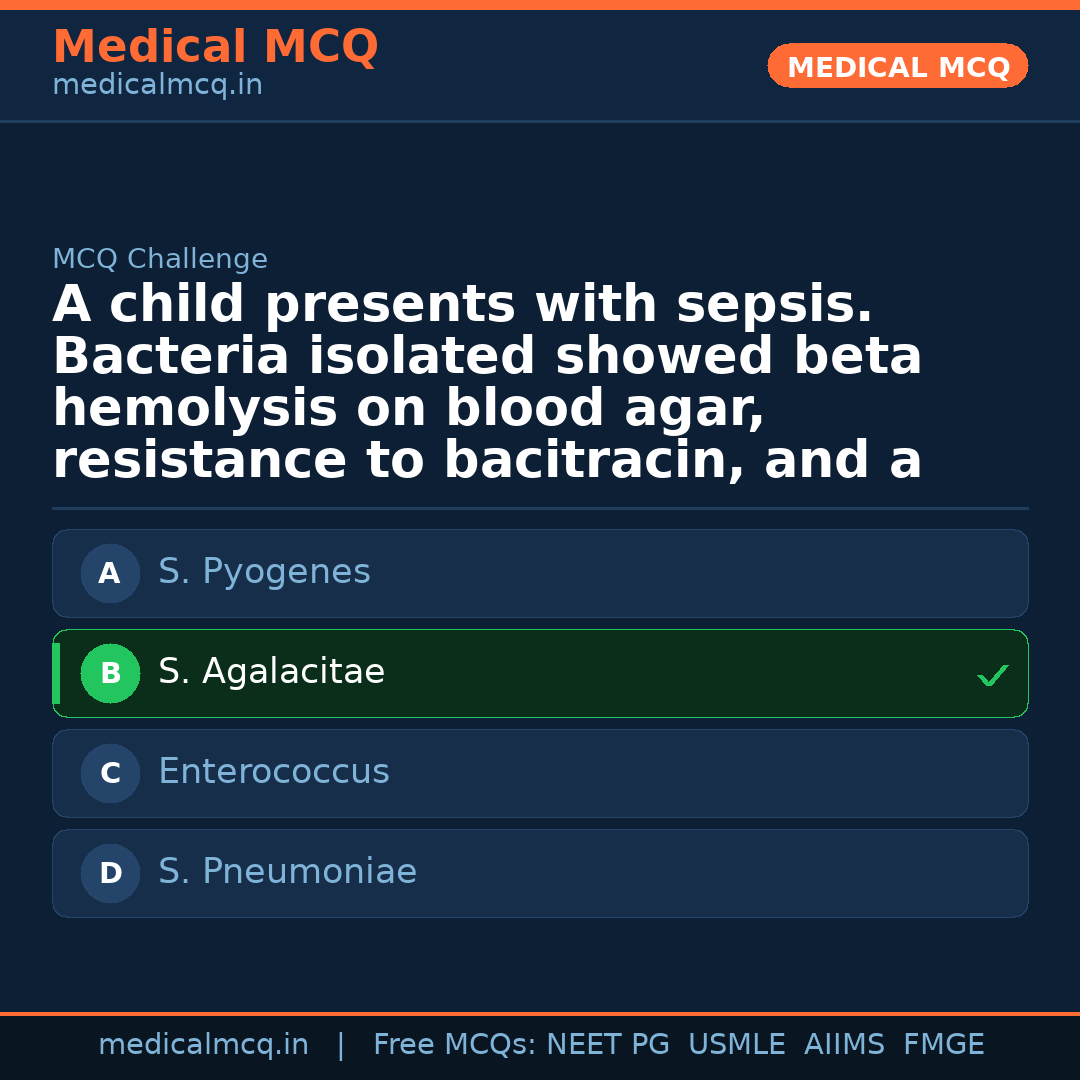This screenshot has width=1080, height=1080.
Task: Click AIIMS in the footer
Action: [x=844, y=1045]
